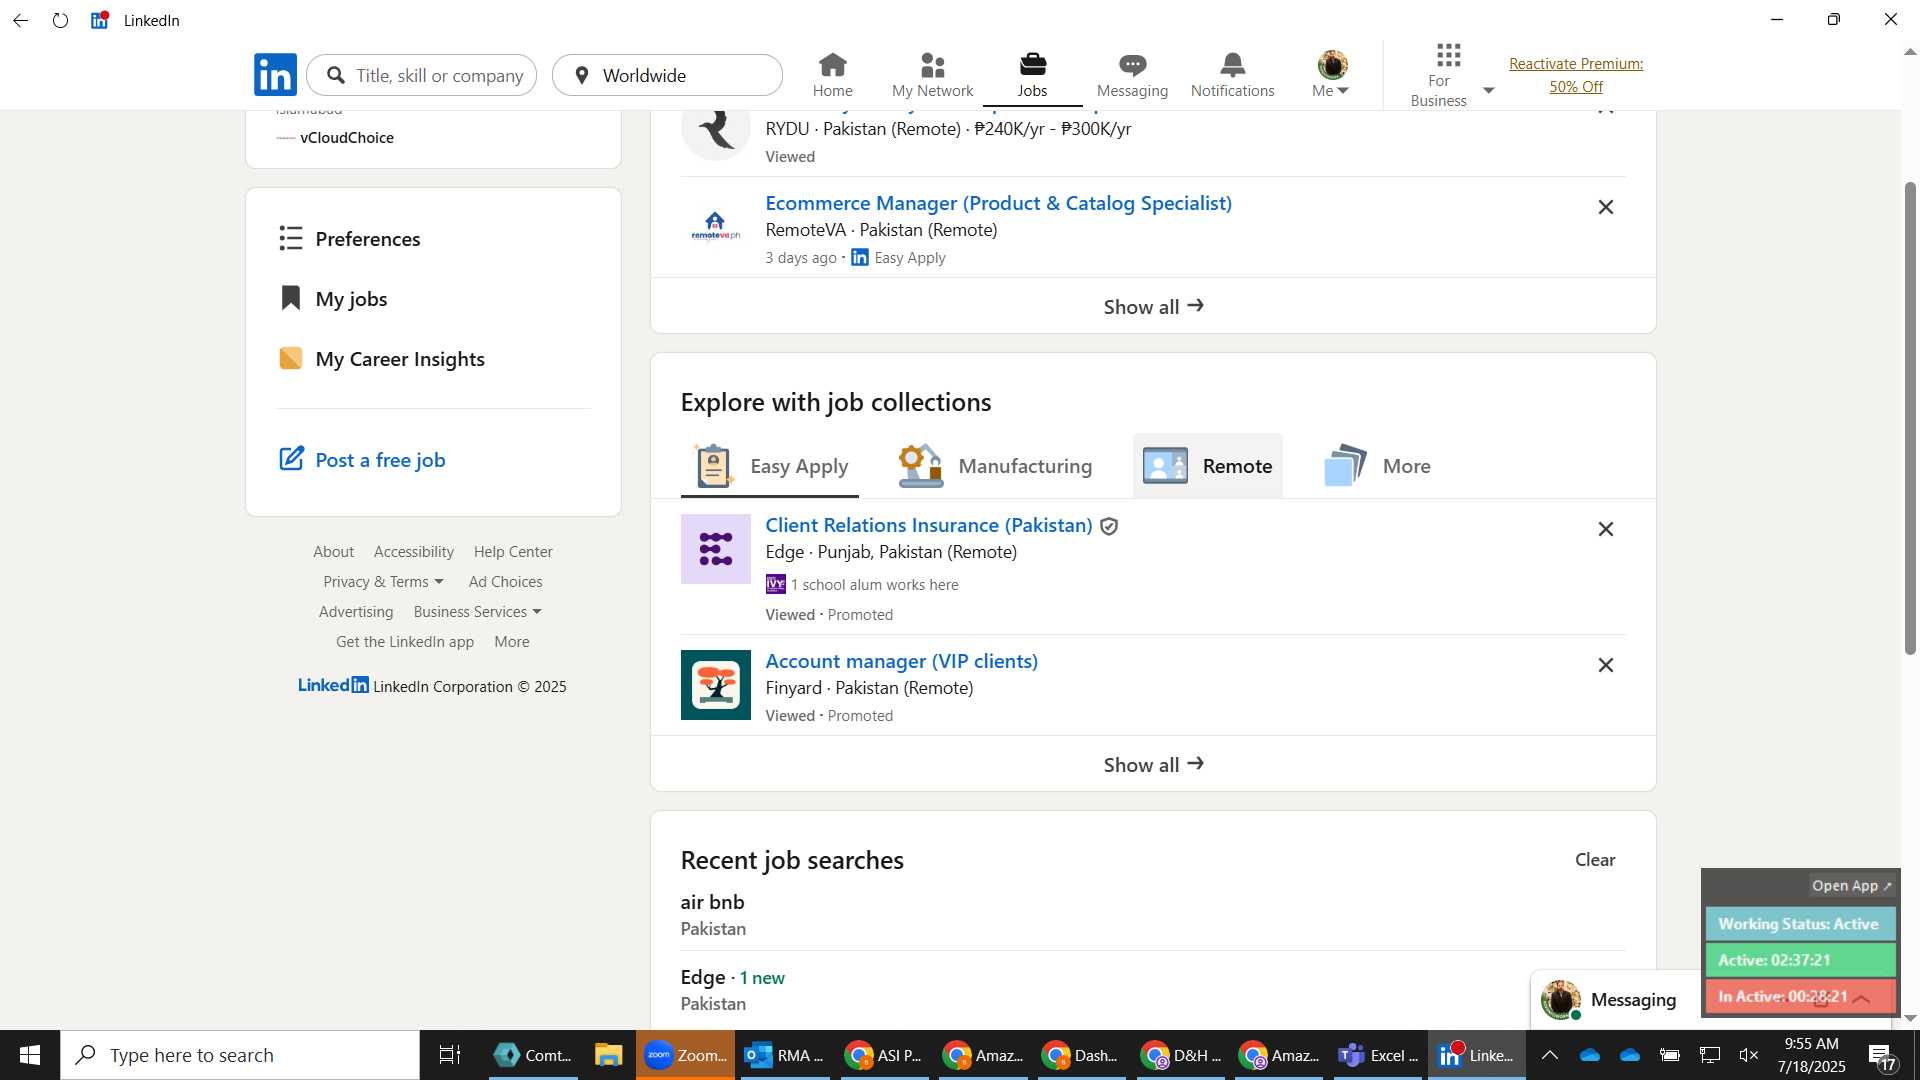Screen dimensions: 1920x1080
Task: Click the Advertising footer link
Action: click(x=356, y=611)
